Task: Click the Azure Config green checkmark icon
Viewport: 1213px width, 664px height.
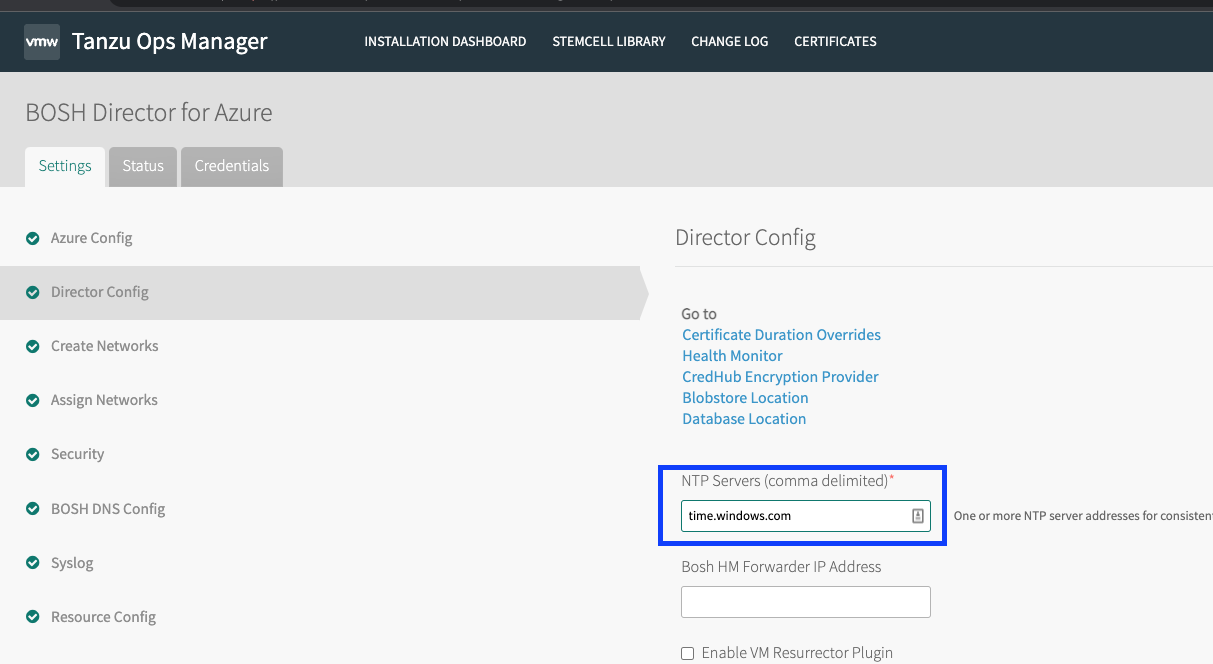Action: 32,239
